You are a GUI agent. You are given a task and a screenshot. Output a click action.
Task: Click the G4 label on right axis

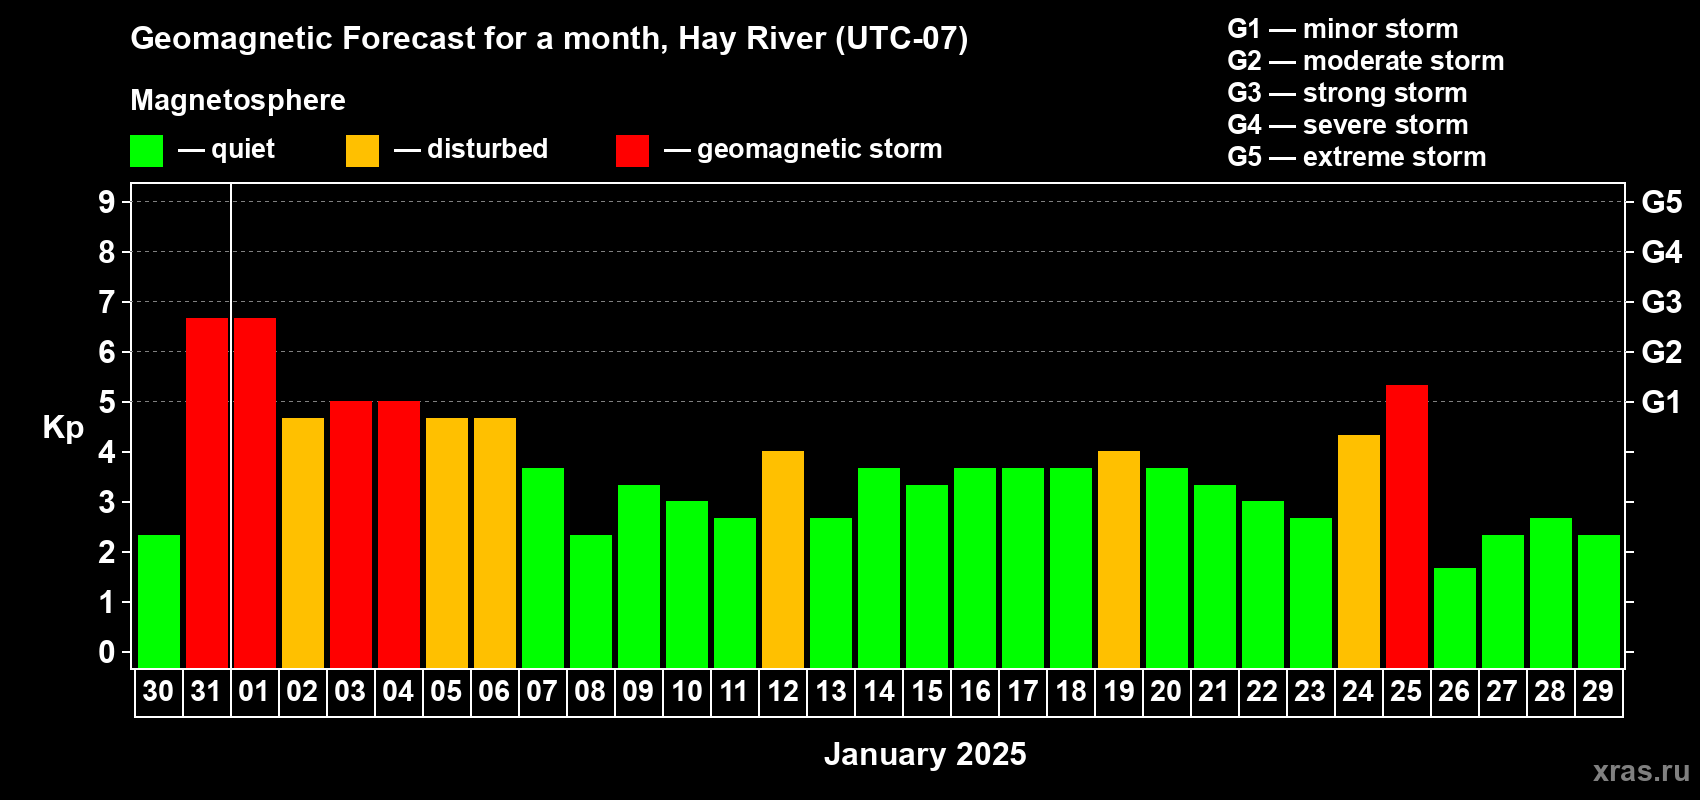[1662, 252]
